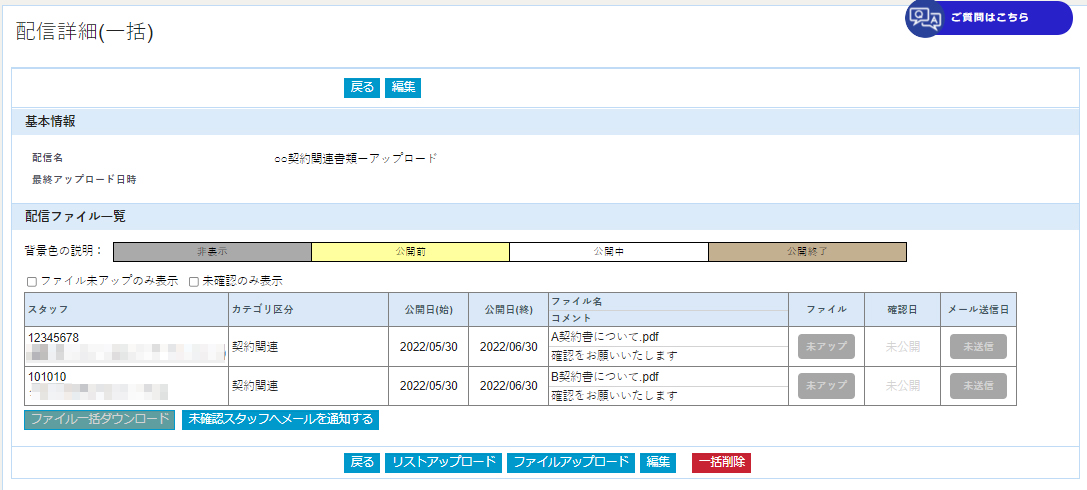Click comment under A契約書について.pdf
Viewport: 1087px width, 490px height.
click(614, 356)
